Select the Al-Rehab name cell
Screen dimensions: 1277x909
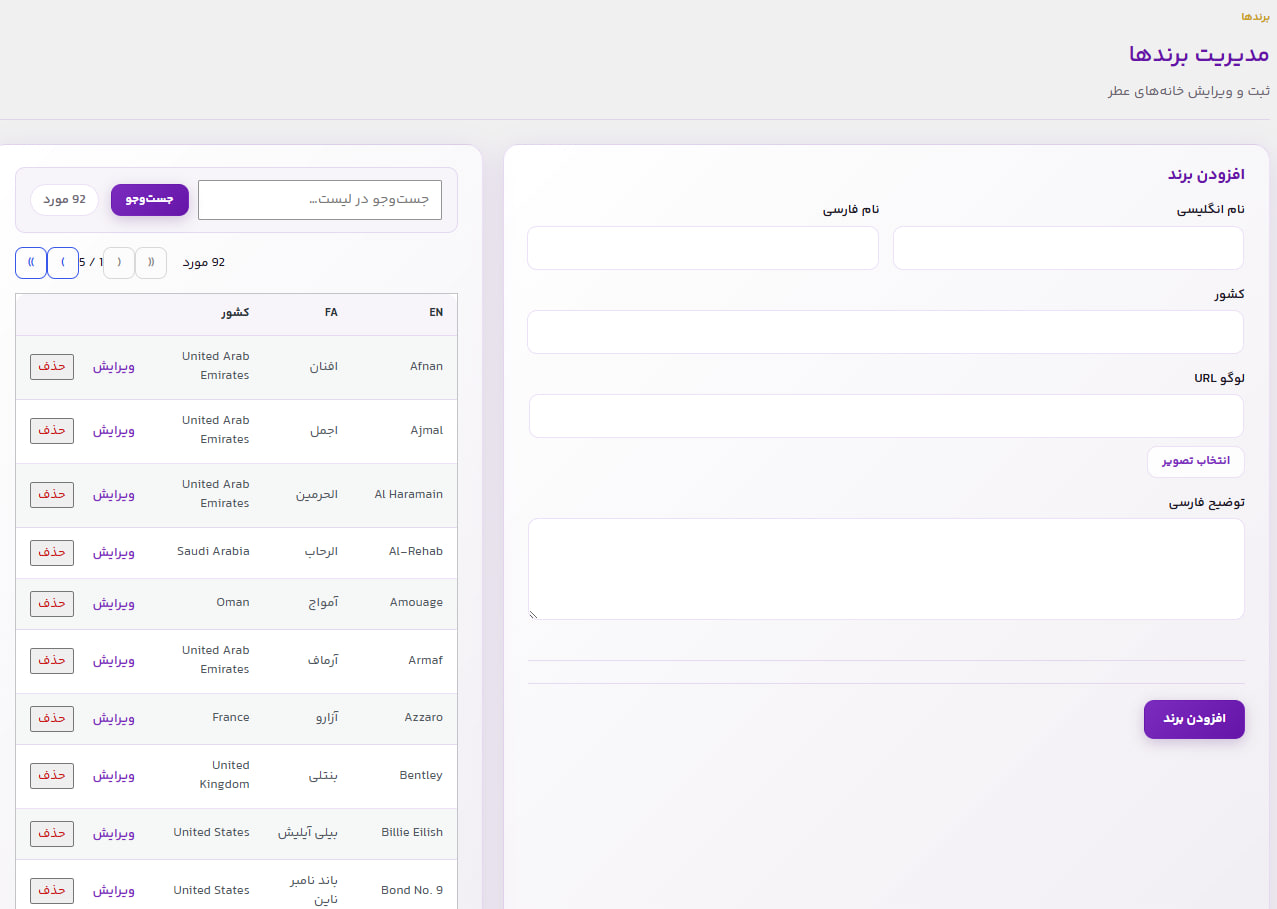(x=416, y=551)
